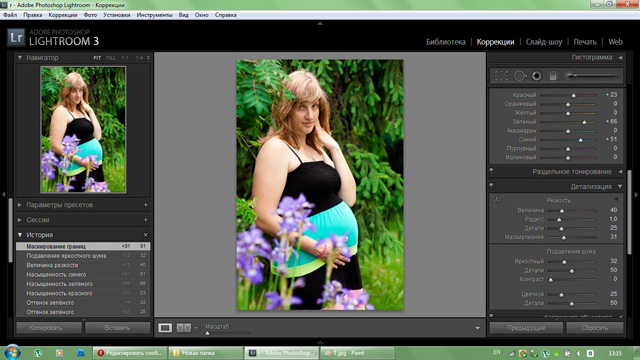
Task: Open 1.jpg - Paint taskbar window
Action: (358, 353)
